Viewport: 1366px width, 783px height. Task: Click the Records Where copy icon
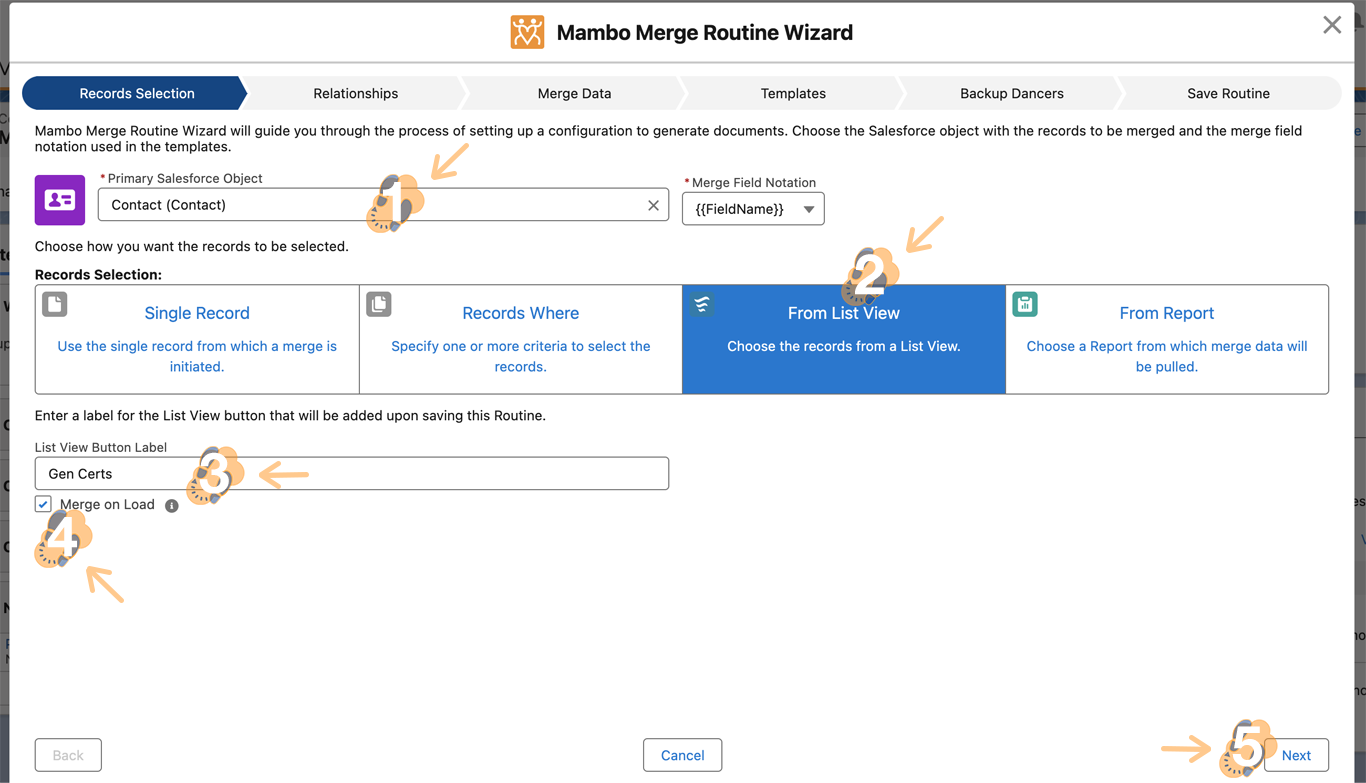[x=379, y=304]
